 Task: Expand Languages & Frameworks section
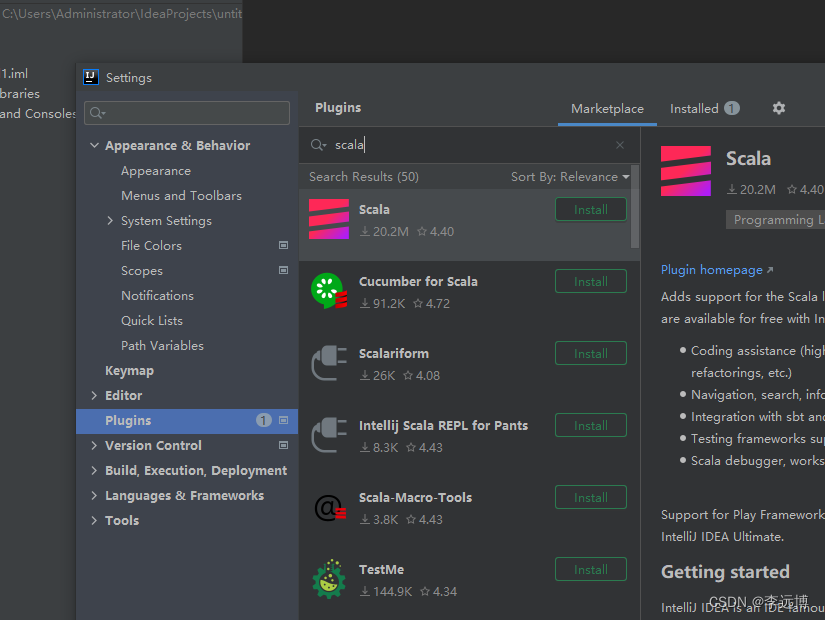(94, 495)
